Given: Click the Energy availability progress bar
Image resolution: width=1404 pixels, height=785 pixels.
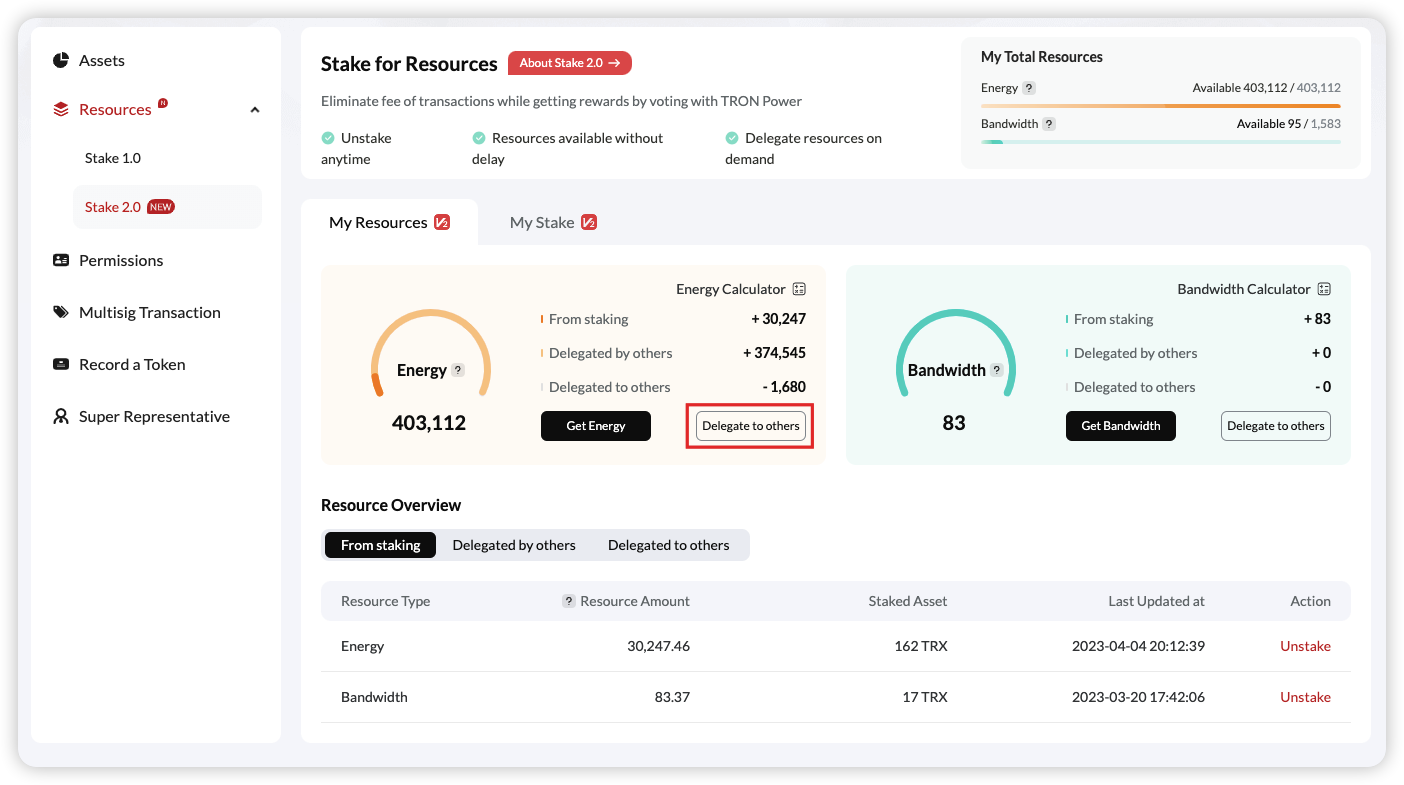Looking at the screenshot, I should point(1160,105).
